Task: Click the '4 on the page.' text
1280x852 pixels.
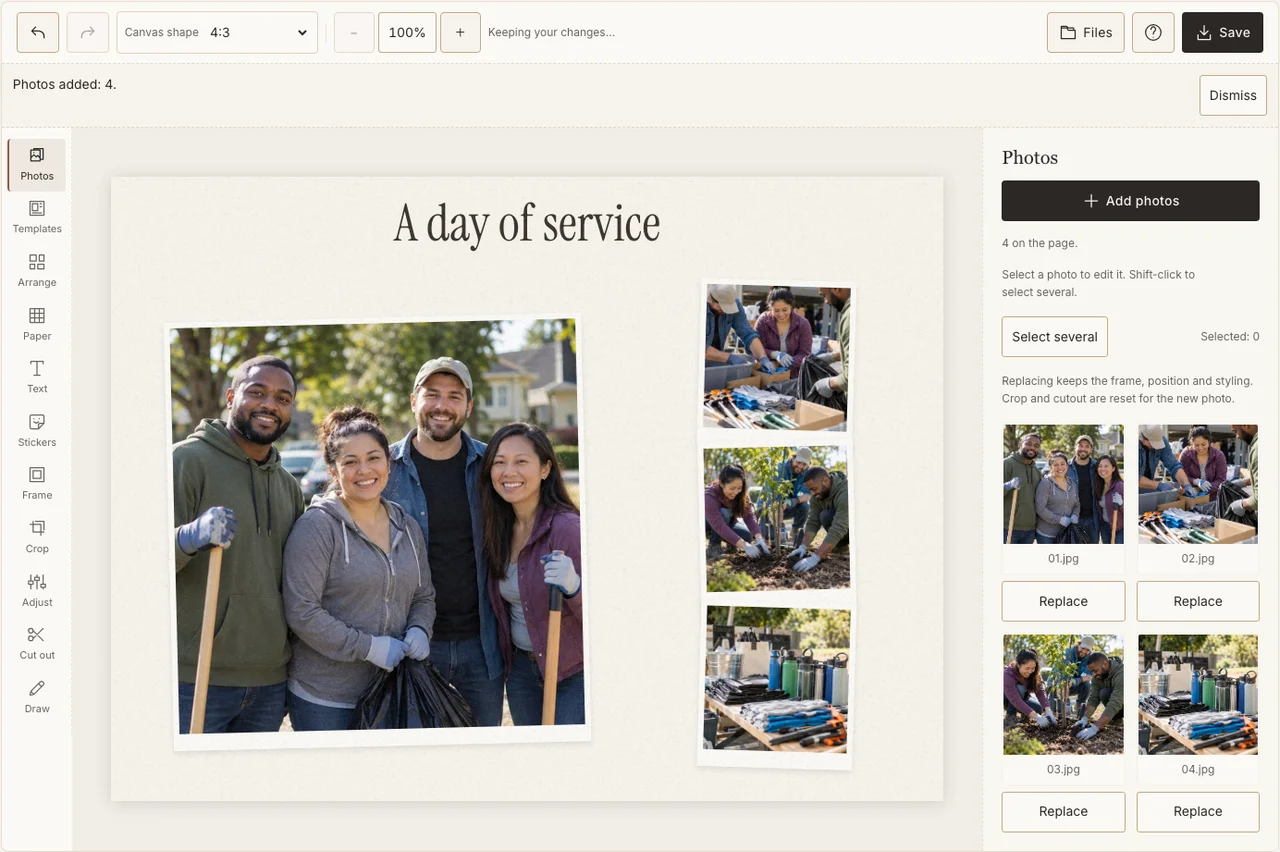Action: 1040,243
